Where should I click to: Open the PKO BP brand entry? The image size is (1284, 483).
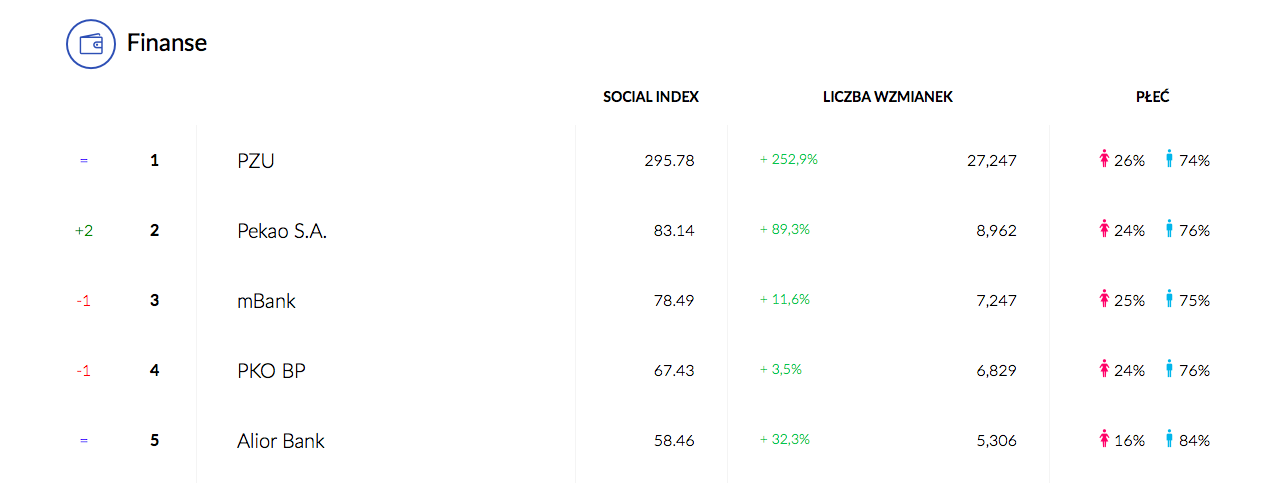click(271, 371)
